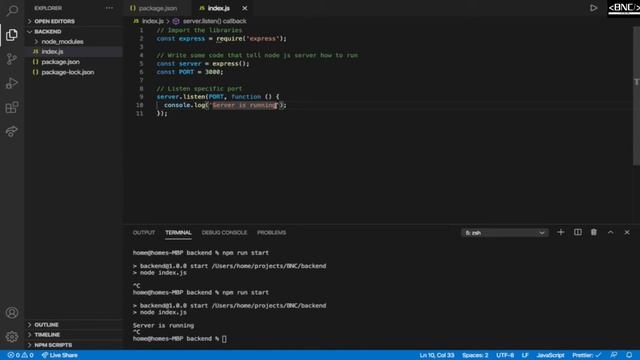Change language mode JavaScript status item
Image resolution: width=640 pixels, height=360 pixels.
point(550,355)
